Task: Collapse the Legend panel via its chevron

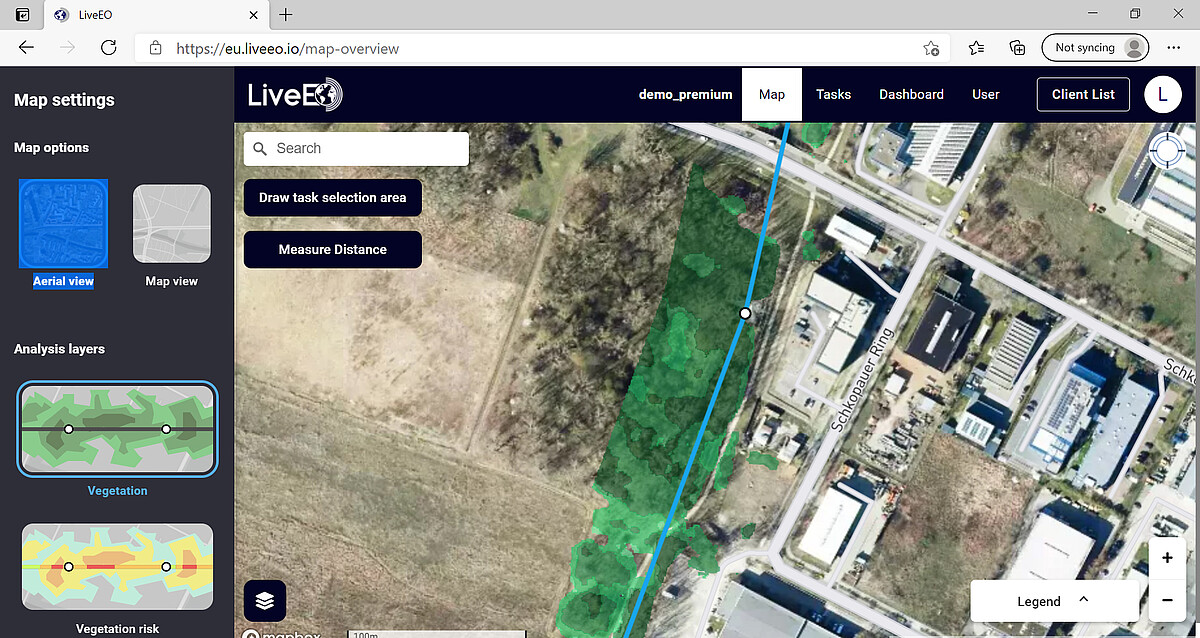Action: pyautogui.click(x=1083, y=600)
